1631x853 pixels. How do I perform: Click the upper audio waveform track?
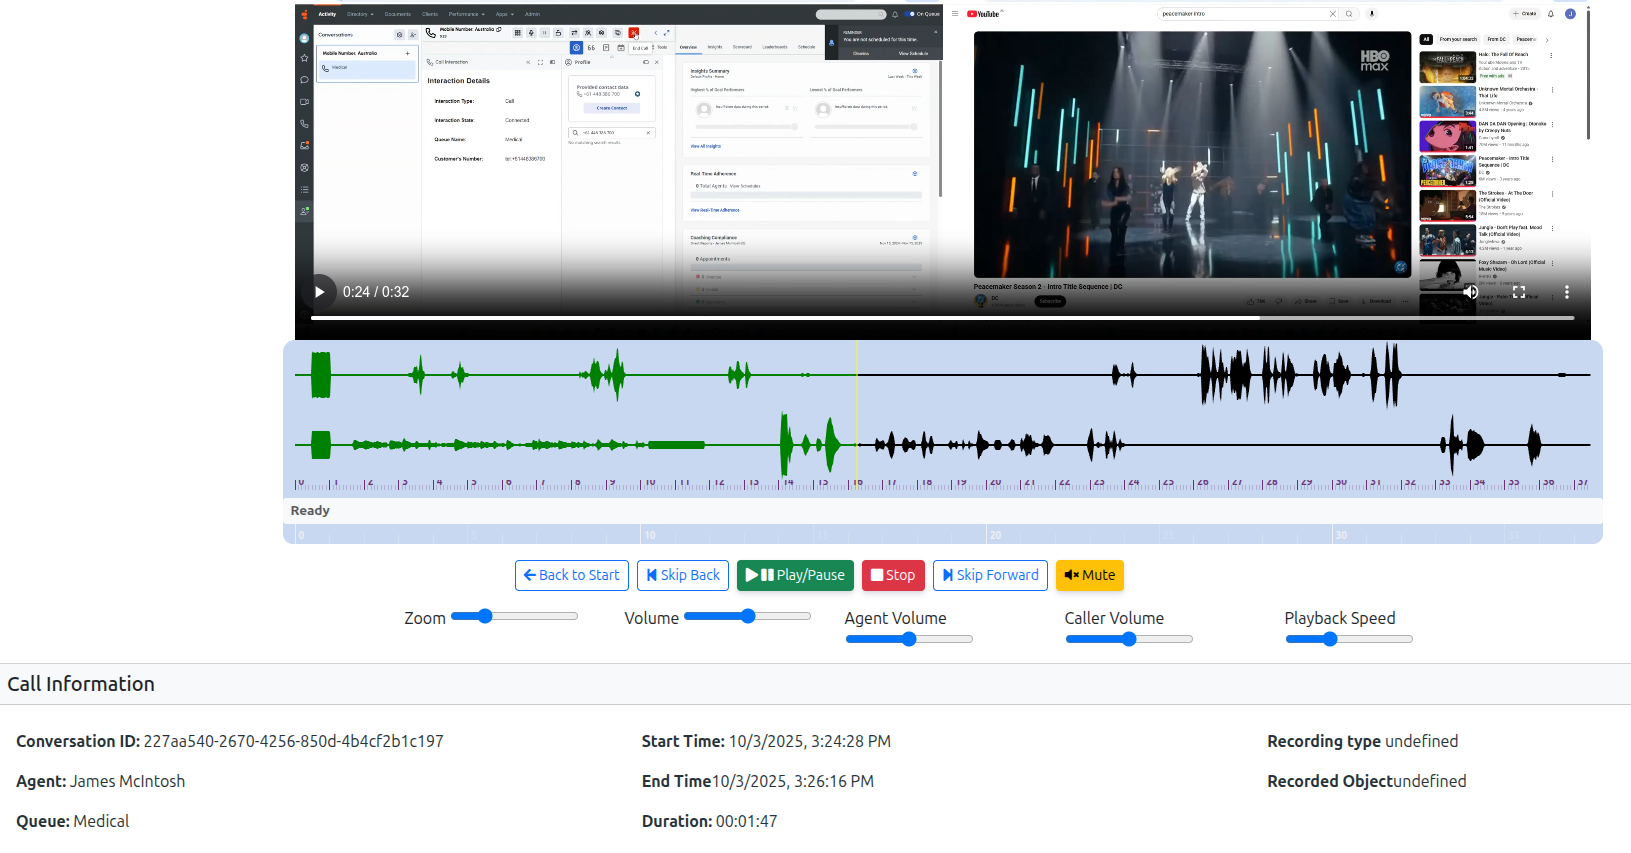click(x=942, y=375)
